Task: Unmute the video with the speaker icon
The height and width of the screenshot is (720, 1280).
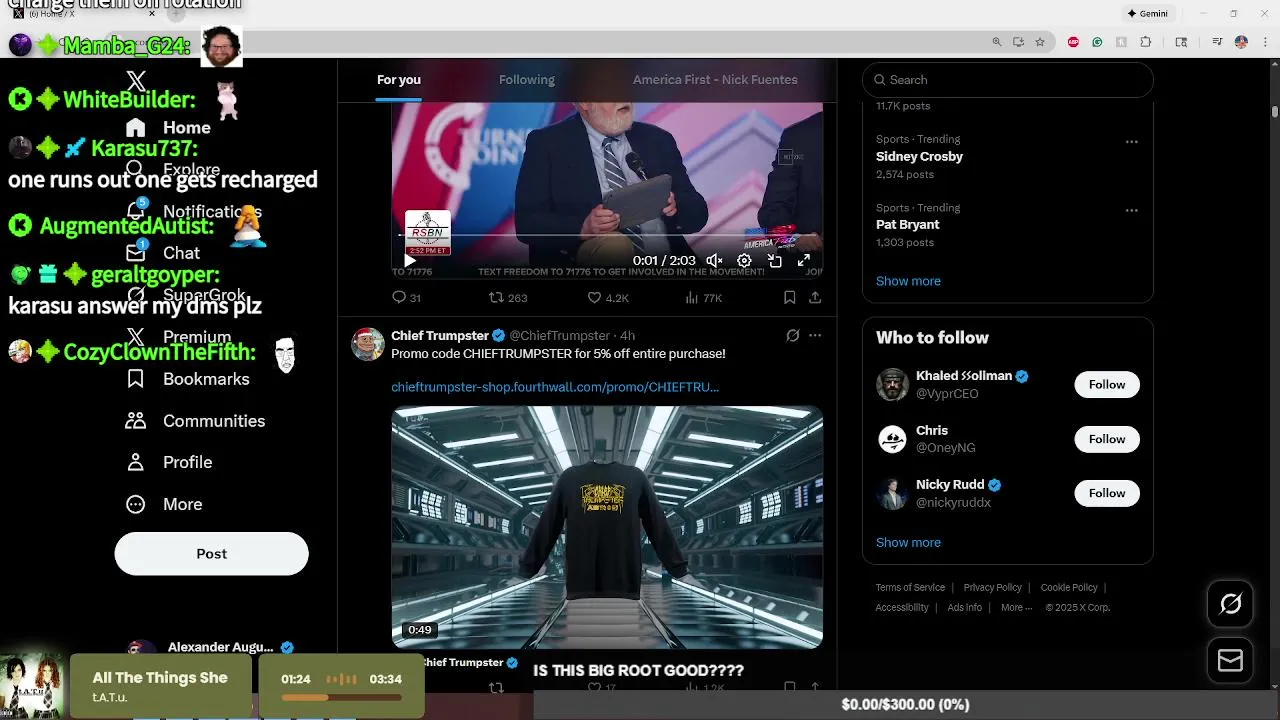Action: tap(714, 261)
